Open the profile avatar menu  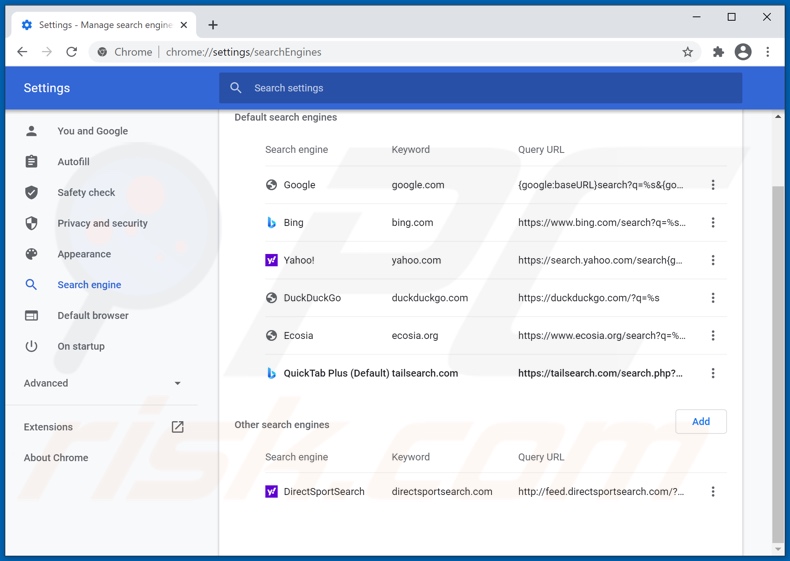click(x=743, y=52)
